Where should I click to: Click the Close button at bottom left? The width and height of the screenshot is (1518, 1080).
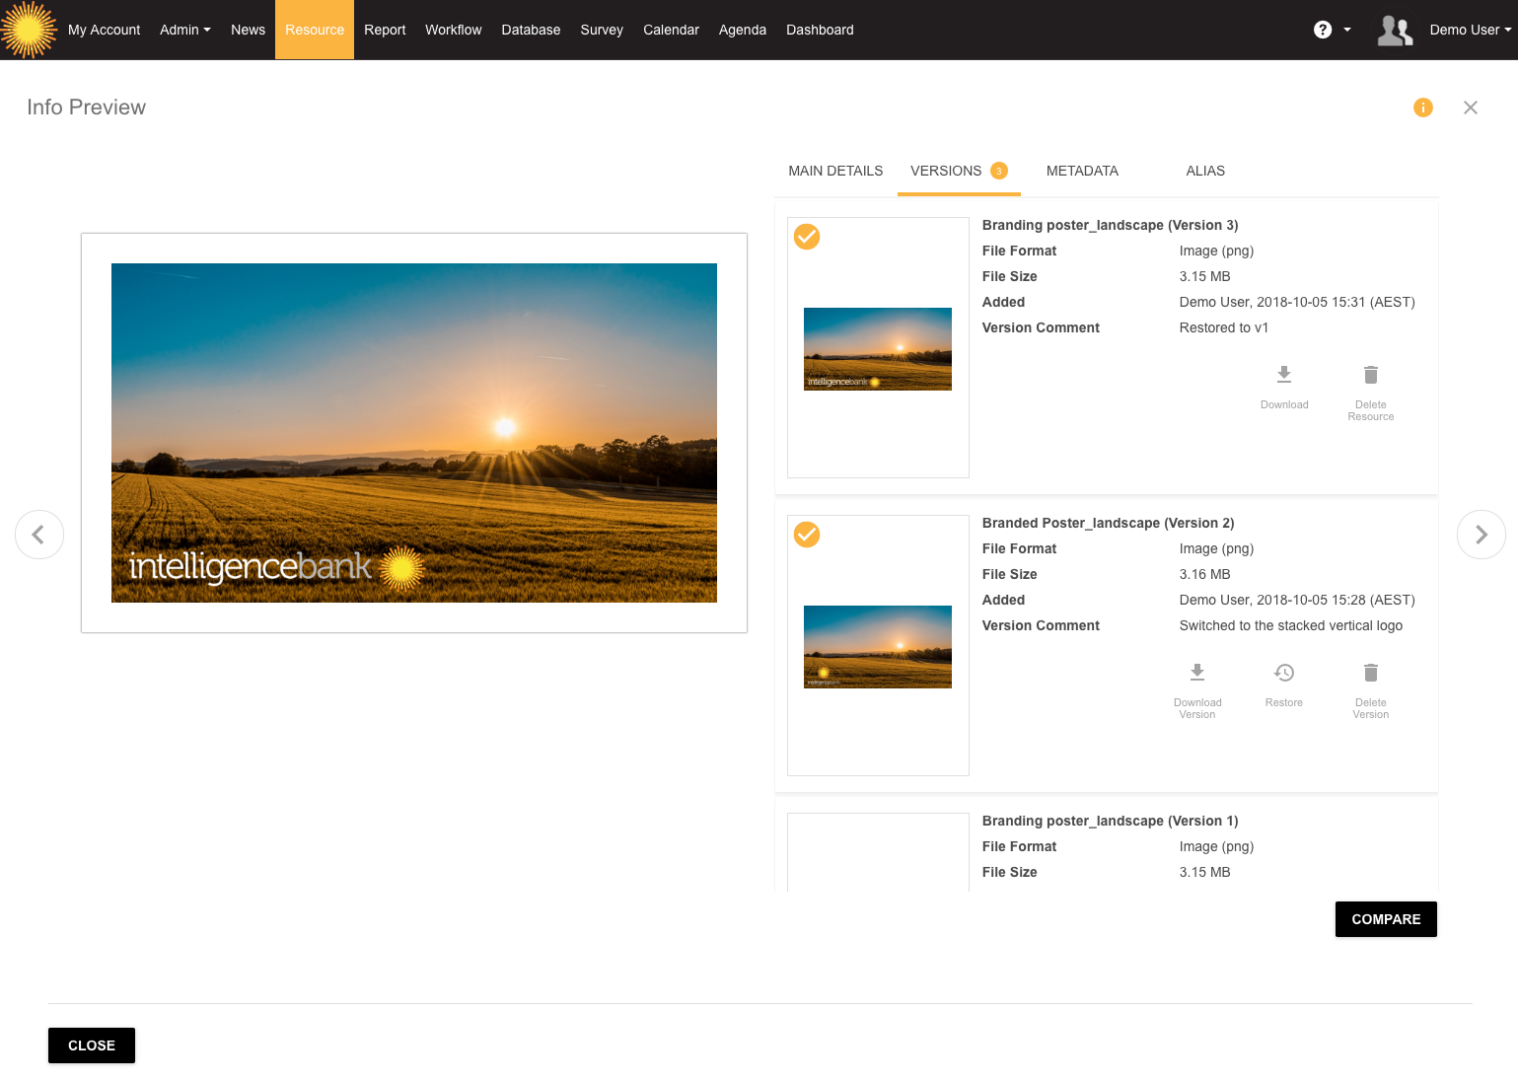(91, 1045)
